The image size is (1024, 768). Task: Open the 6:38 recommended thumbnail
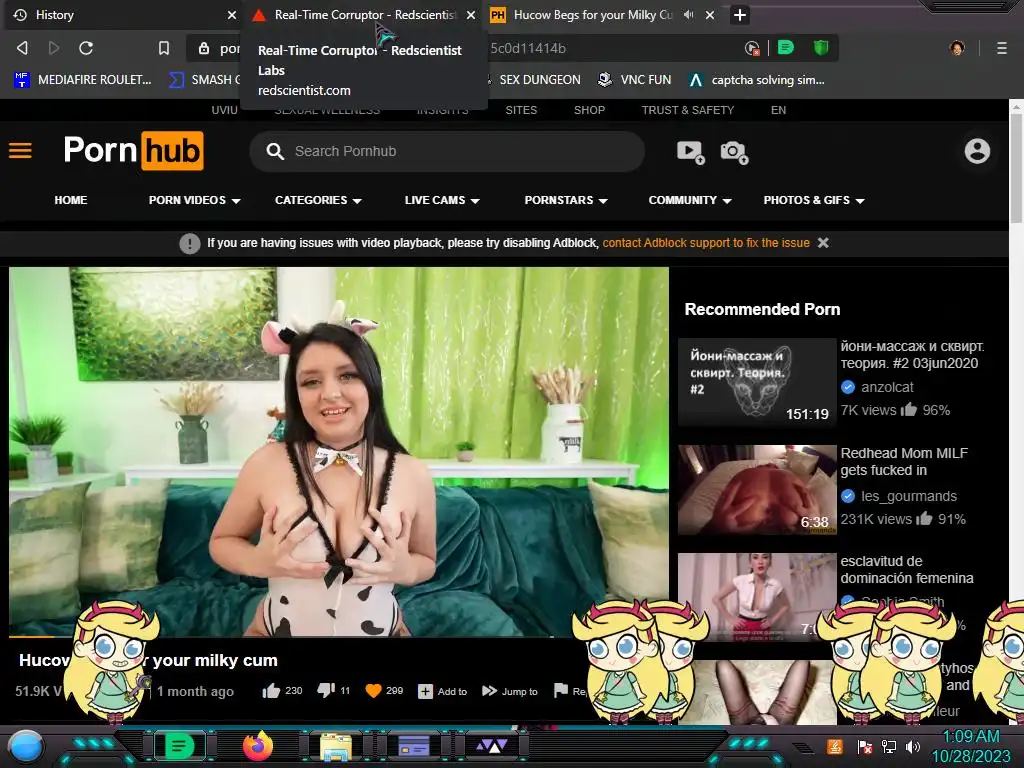click(757, 490)
